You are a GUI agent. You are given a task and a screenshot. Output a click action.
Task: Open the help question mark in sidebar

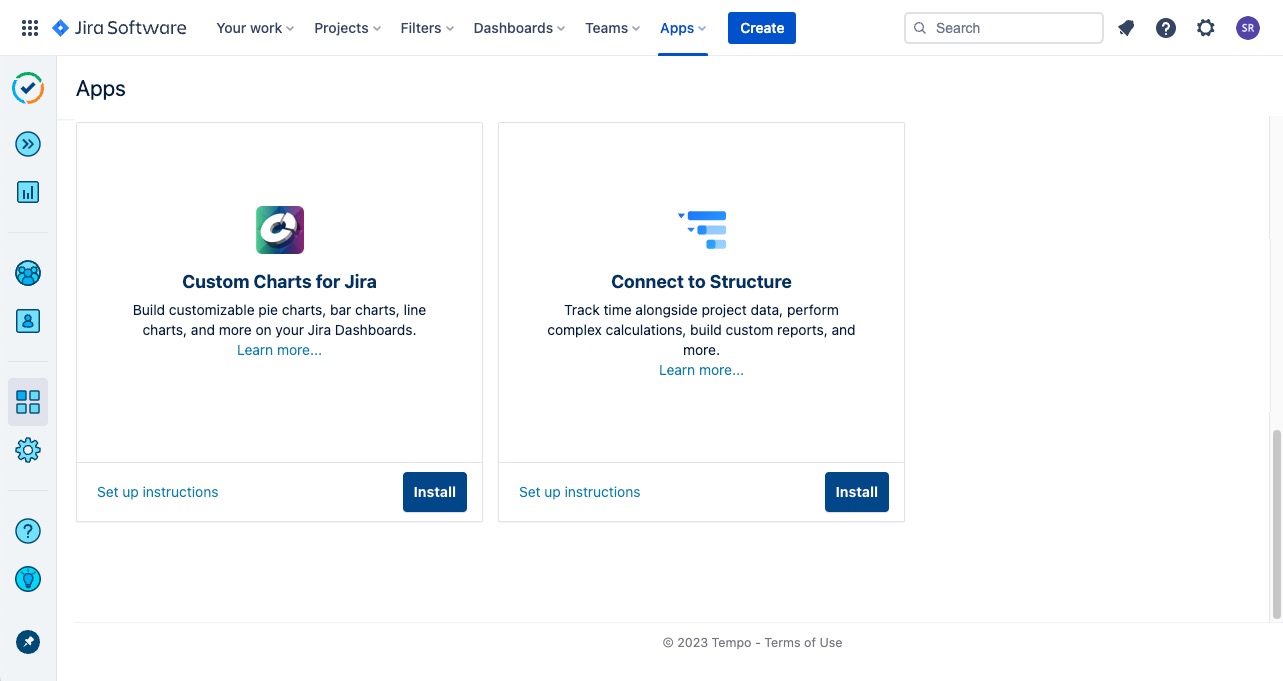[27, 531]
